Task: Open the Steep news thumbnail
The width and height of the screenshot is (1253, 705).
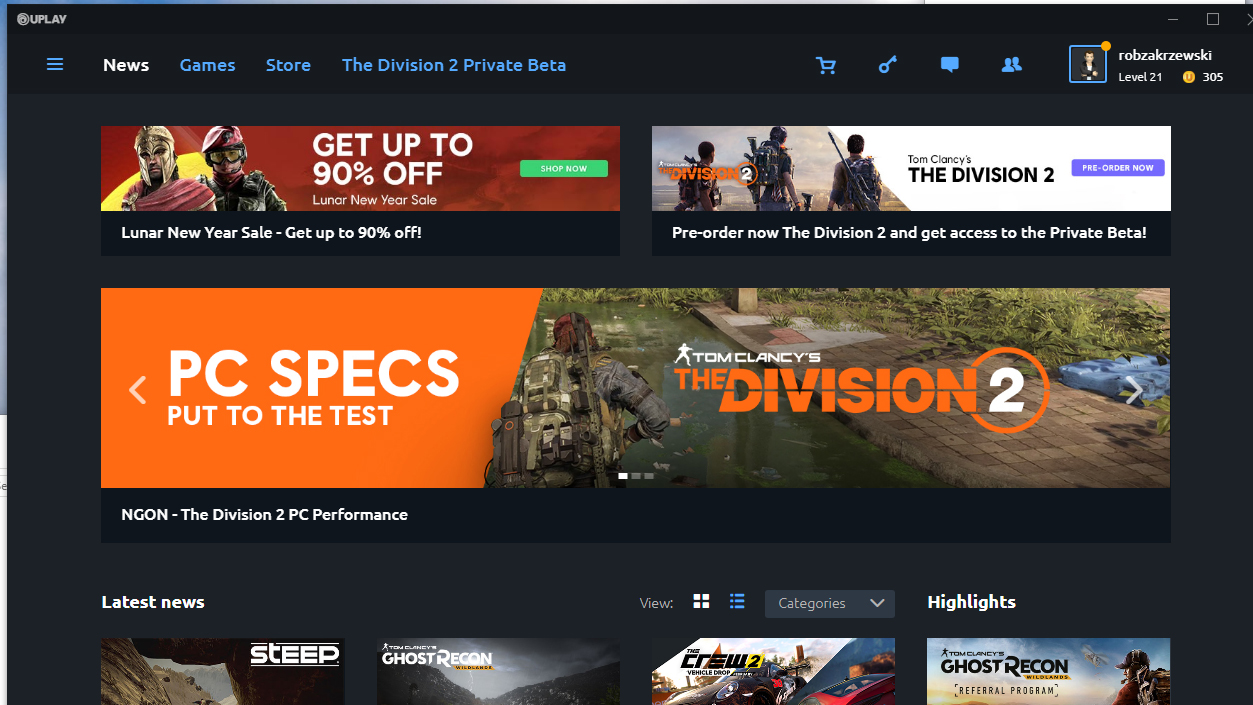Action: click(223, 671)
